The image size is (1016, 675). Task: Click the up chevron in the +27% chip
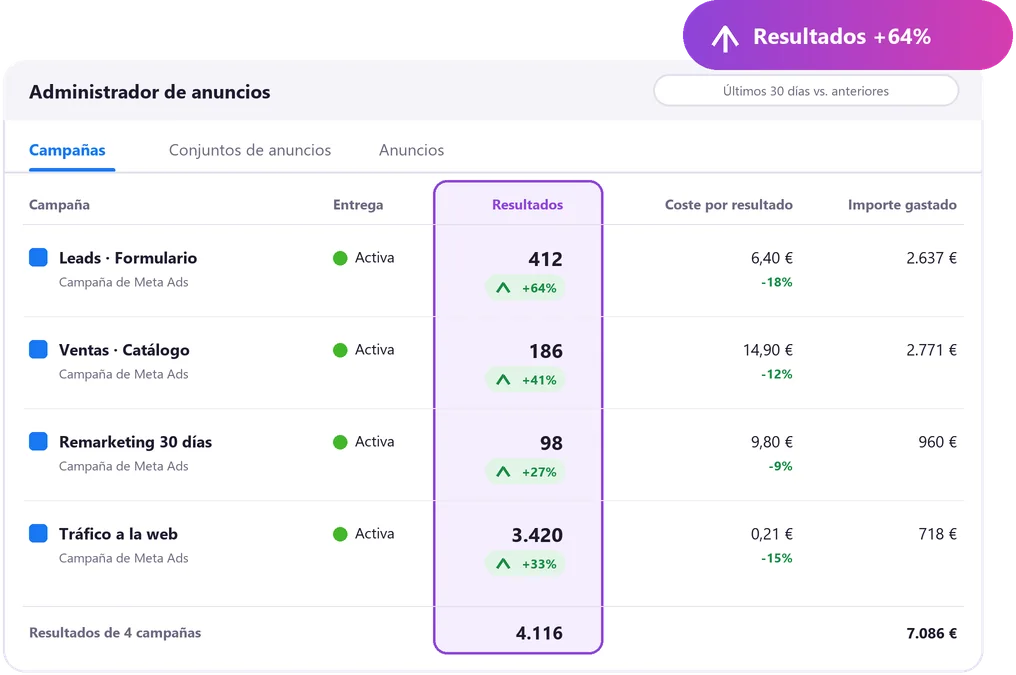click(x=503, y=472)
